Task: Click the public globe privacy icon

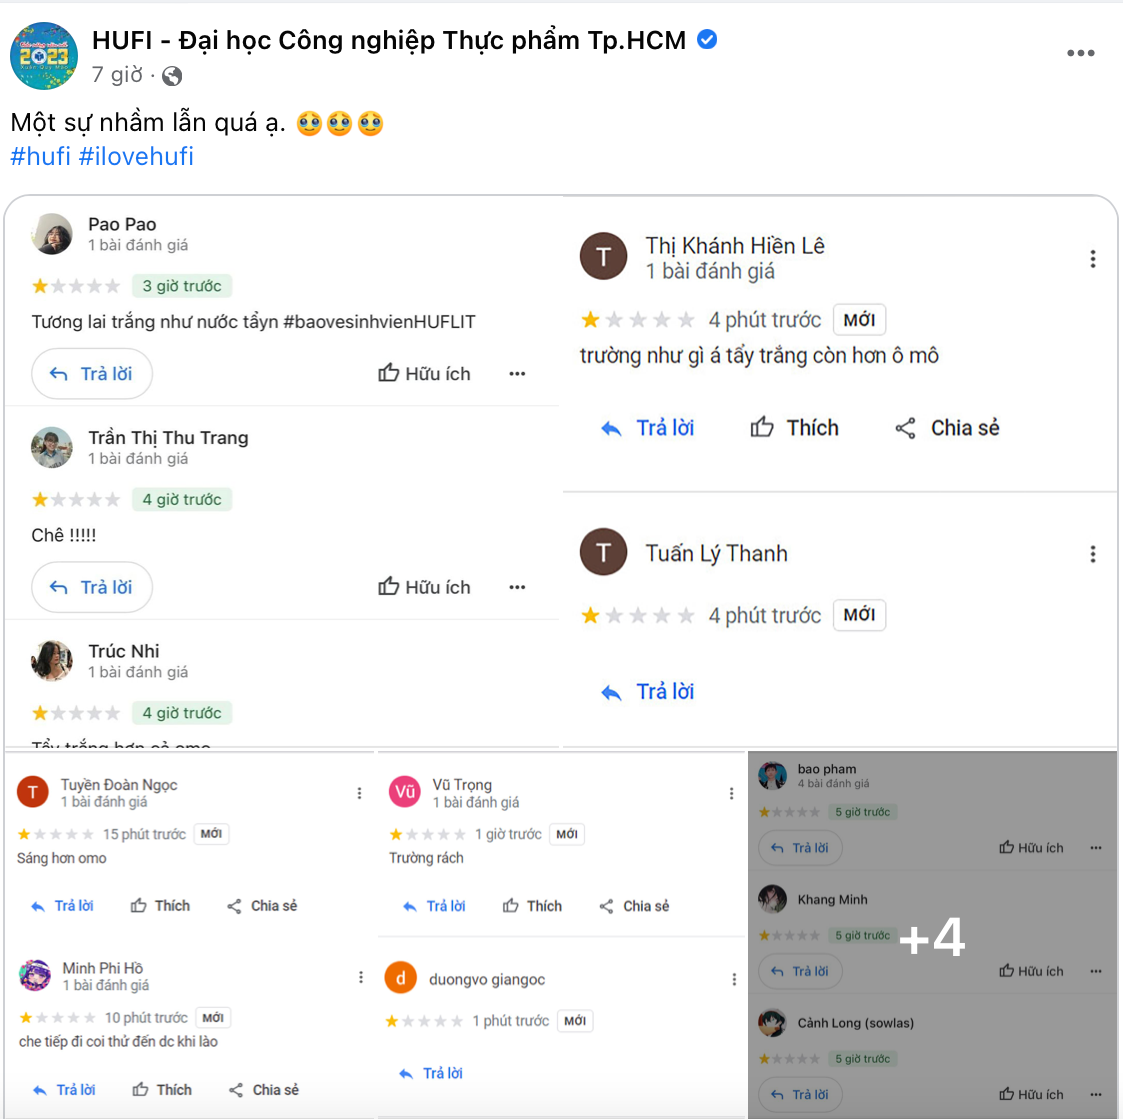Action: (172, 76)
